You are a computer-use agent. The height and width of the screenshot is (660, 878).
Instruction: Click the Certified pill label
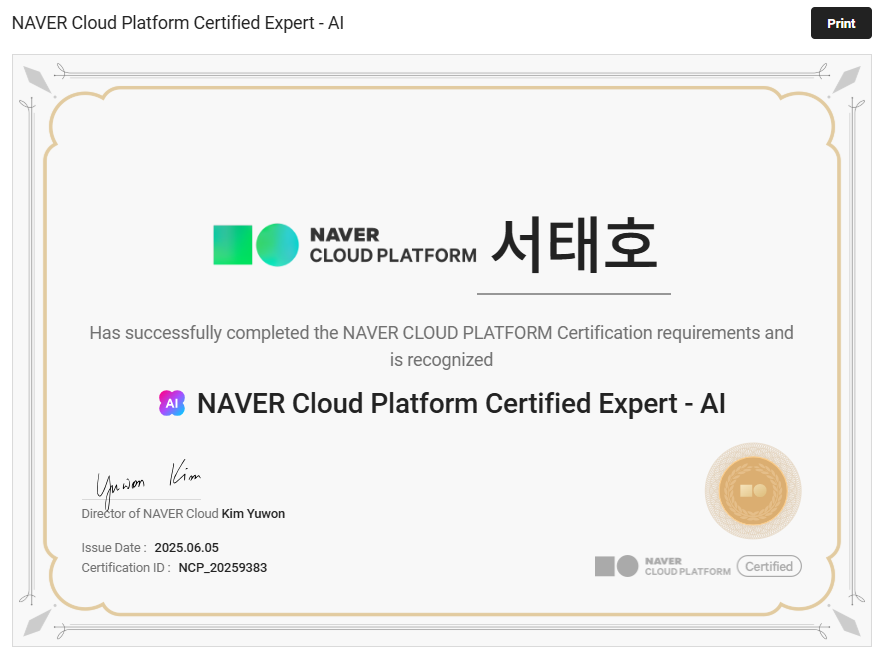pyautogui.click(x=768, y=566)
